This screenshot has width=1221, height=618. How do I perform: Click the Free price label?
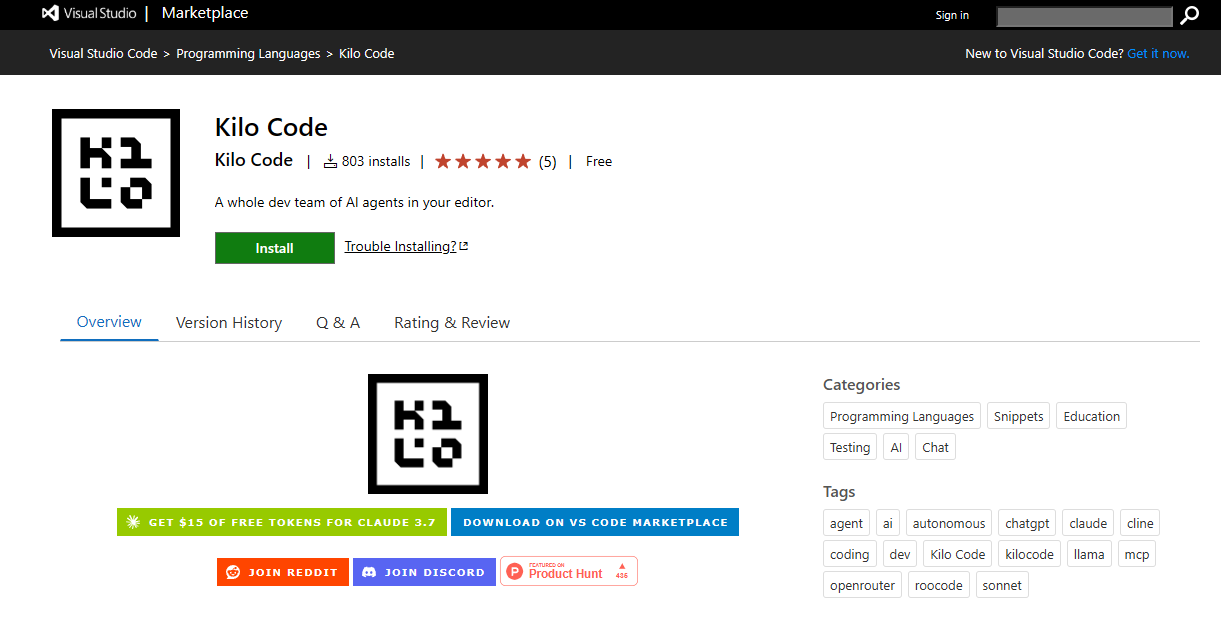click(x=599, y=161)
